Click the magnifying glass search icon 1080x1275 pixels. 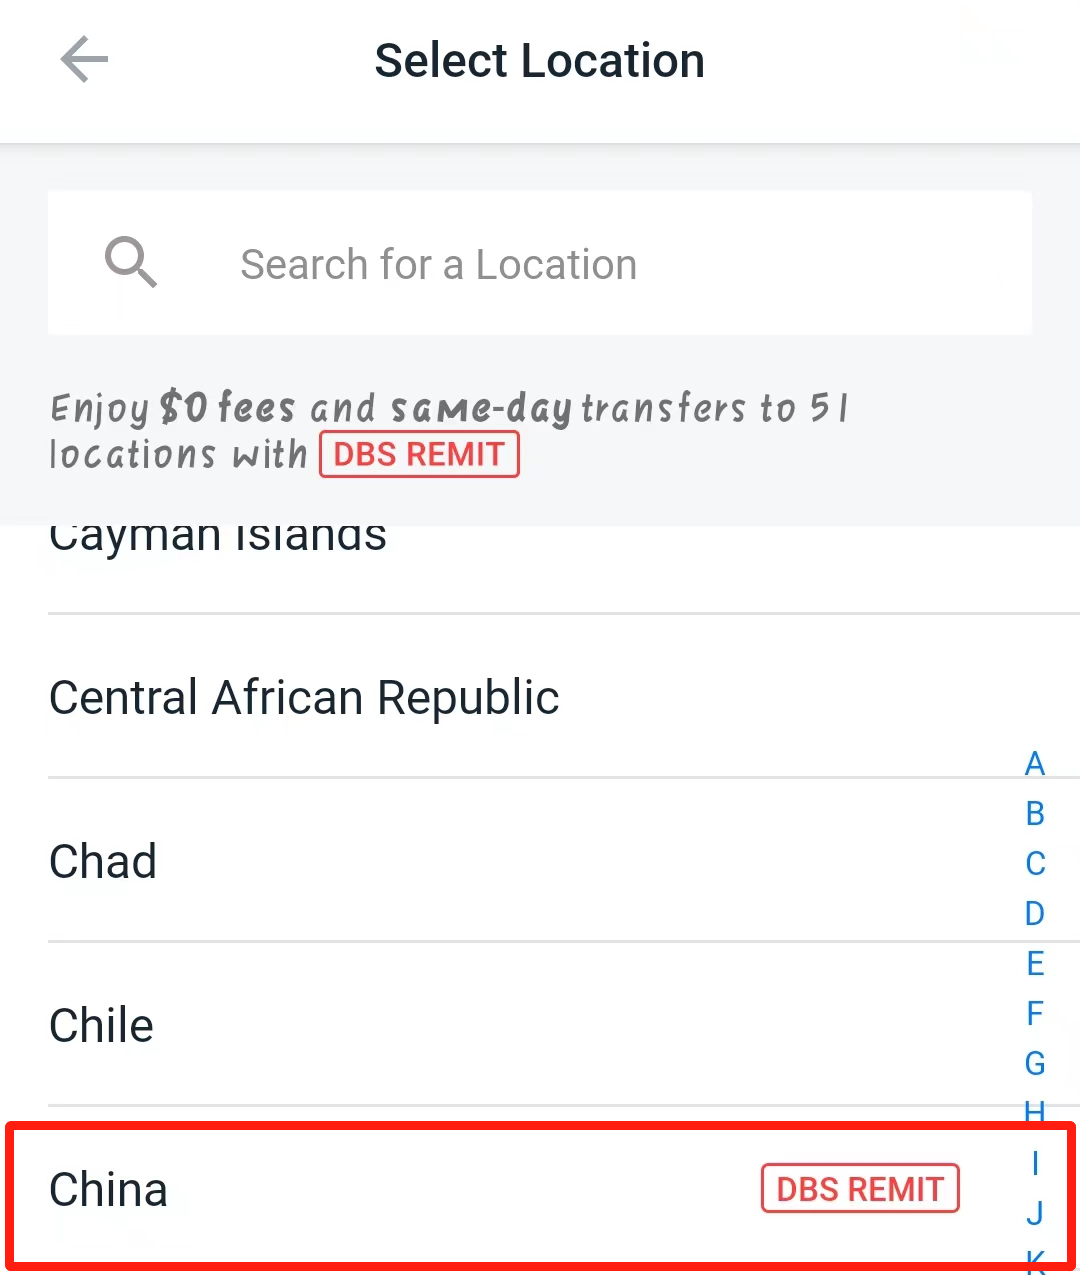pos(131,263)
